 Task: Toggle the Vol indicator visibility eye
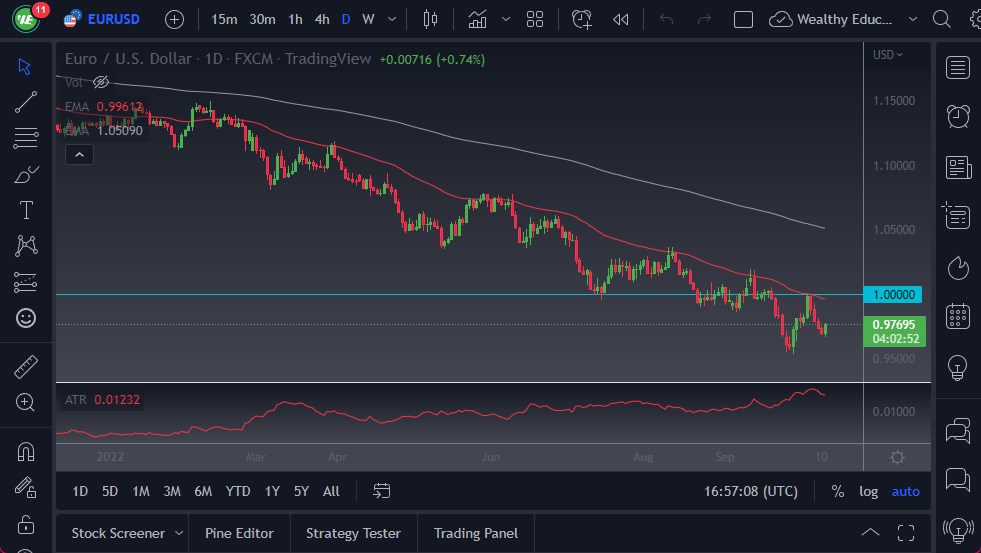(x=100, y=82)
